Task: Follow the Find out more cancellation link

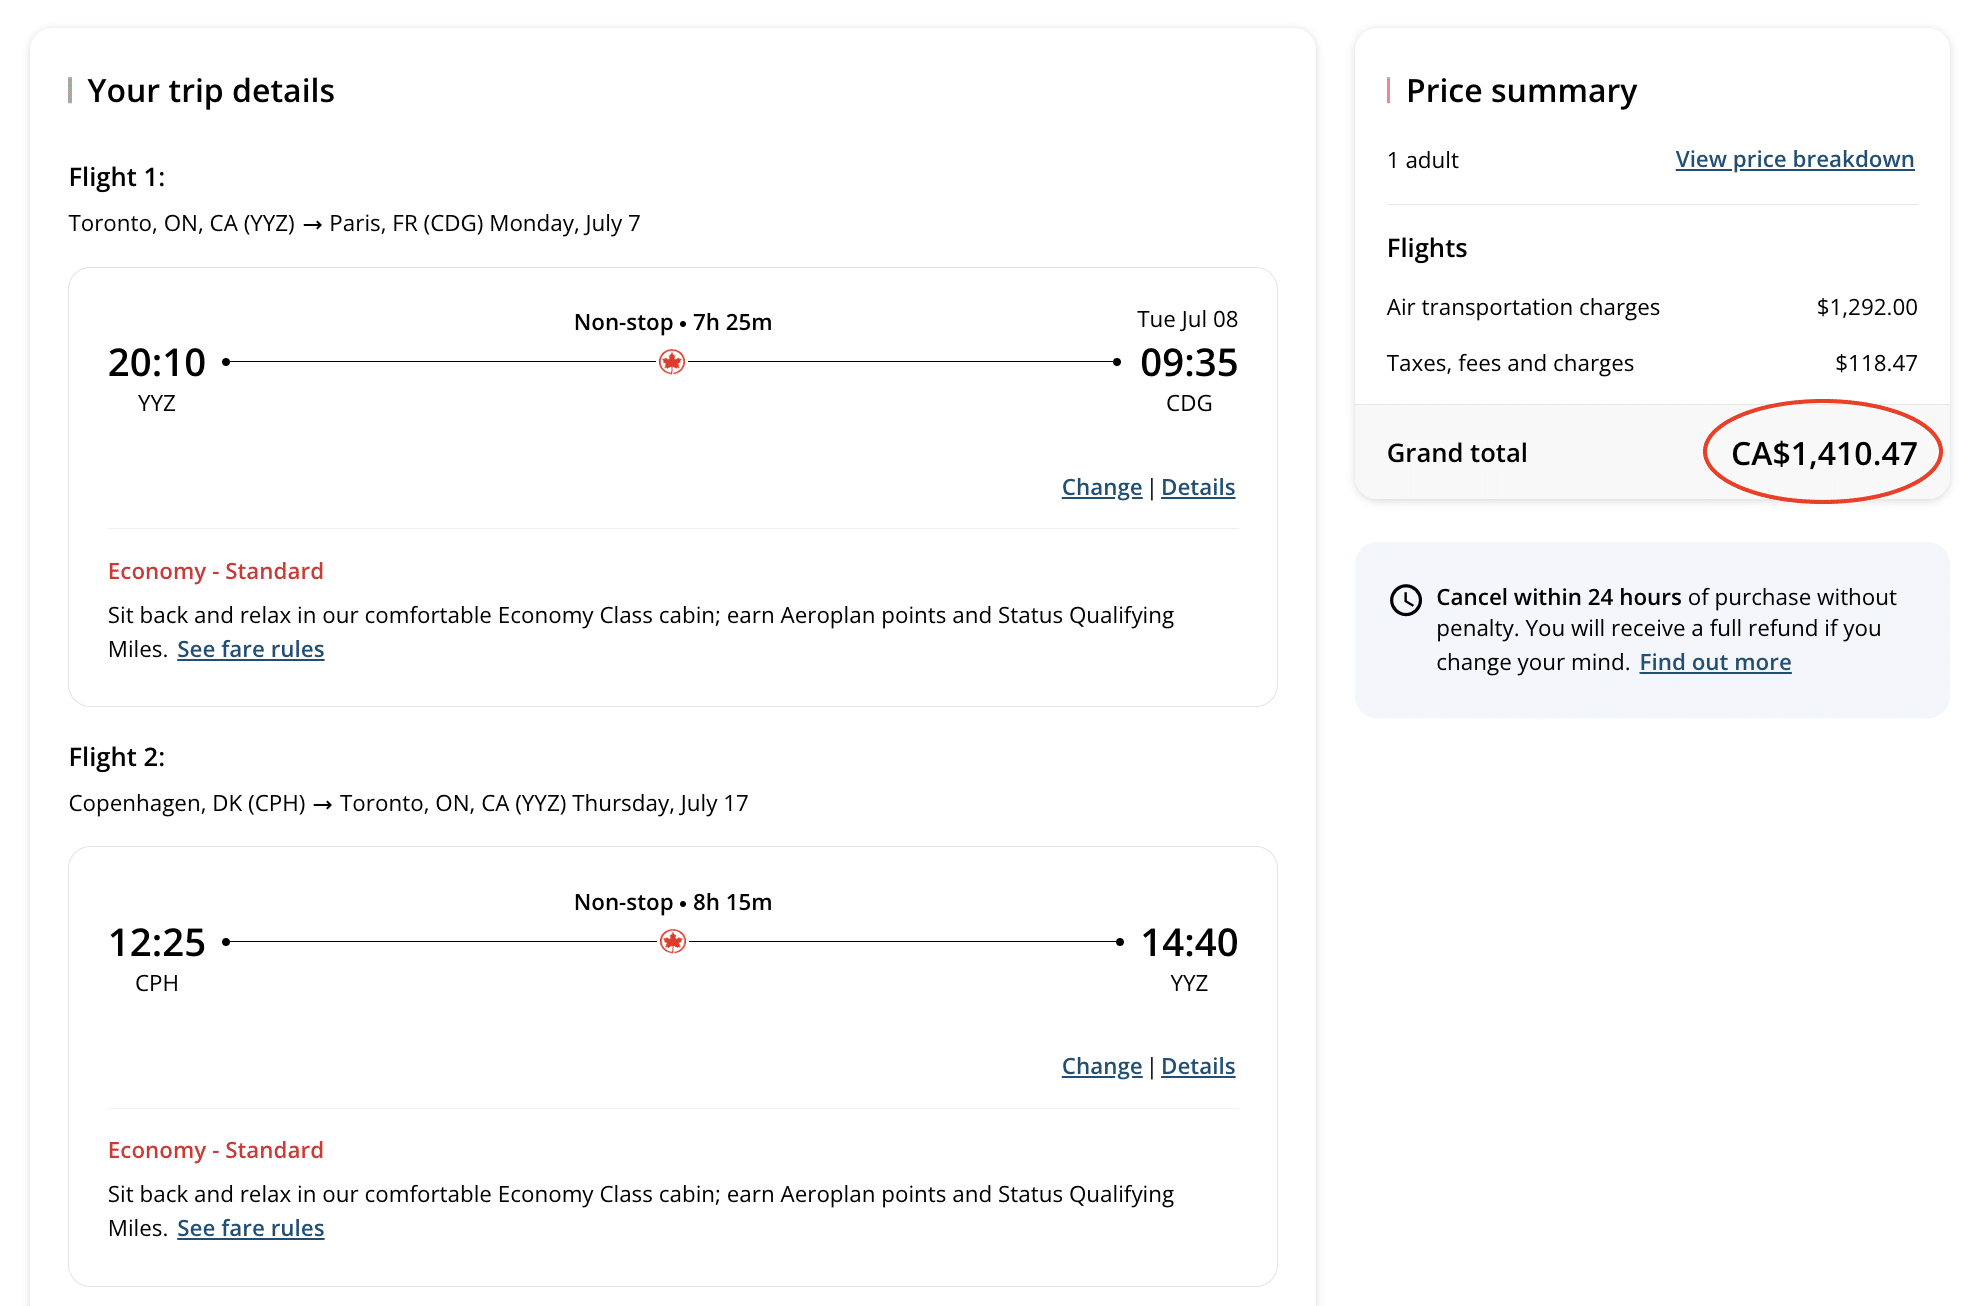Action: click(x=1714, y=663)
